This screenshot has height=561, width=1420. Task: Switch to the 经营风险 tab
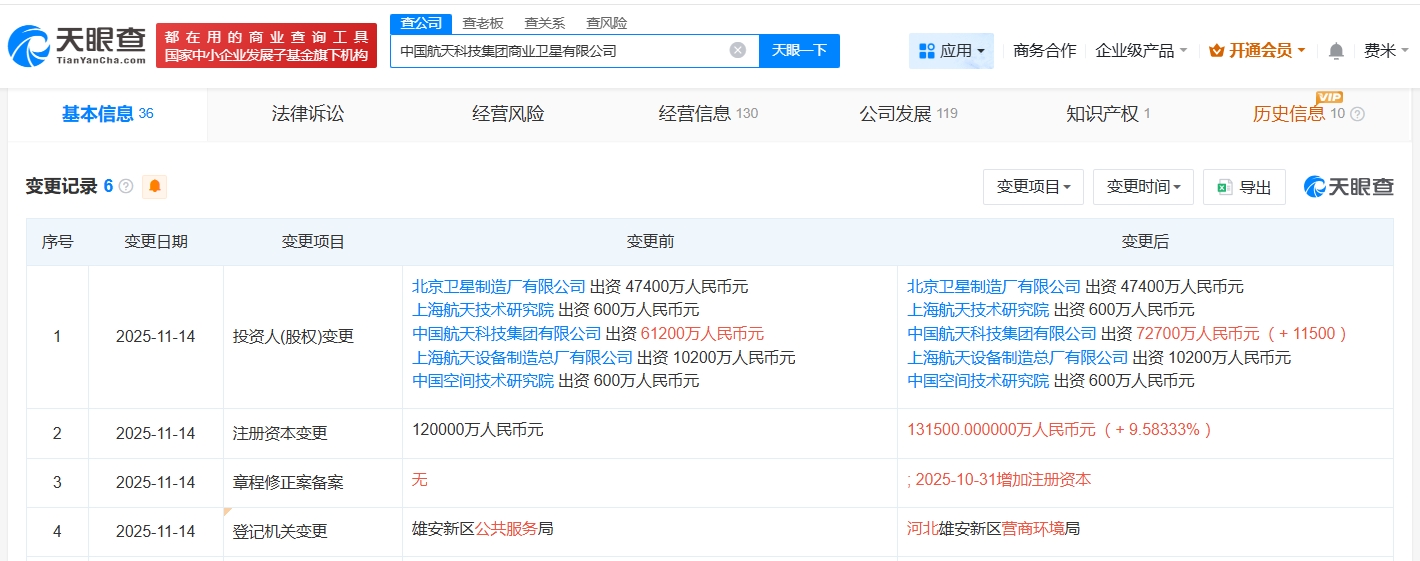508,114
